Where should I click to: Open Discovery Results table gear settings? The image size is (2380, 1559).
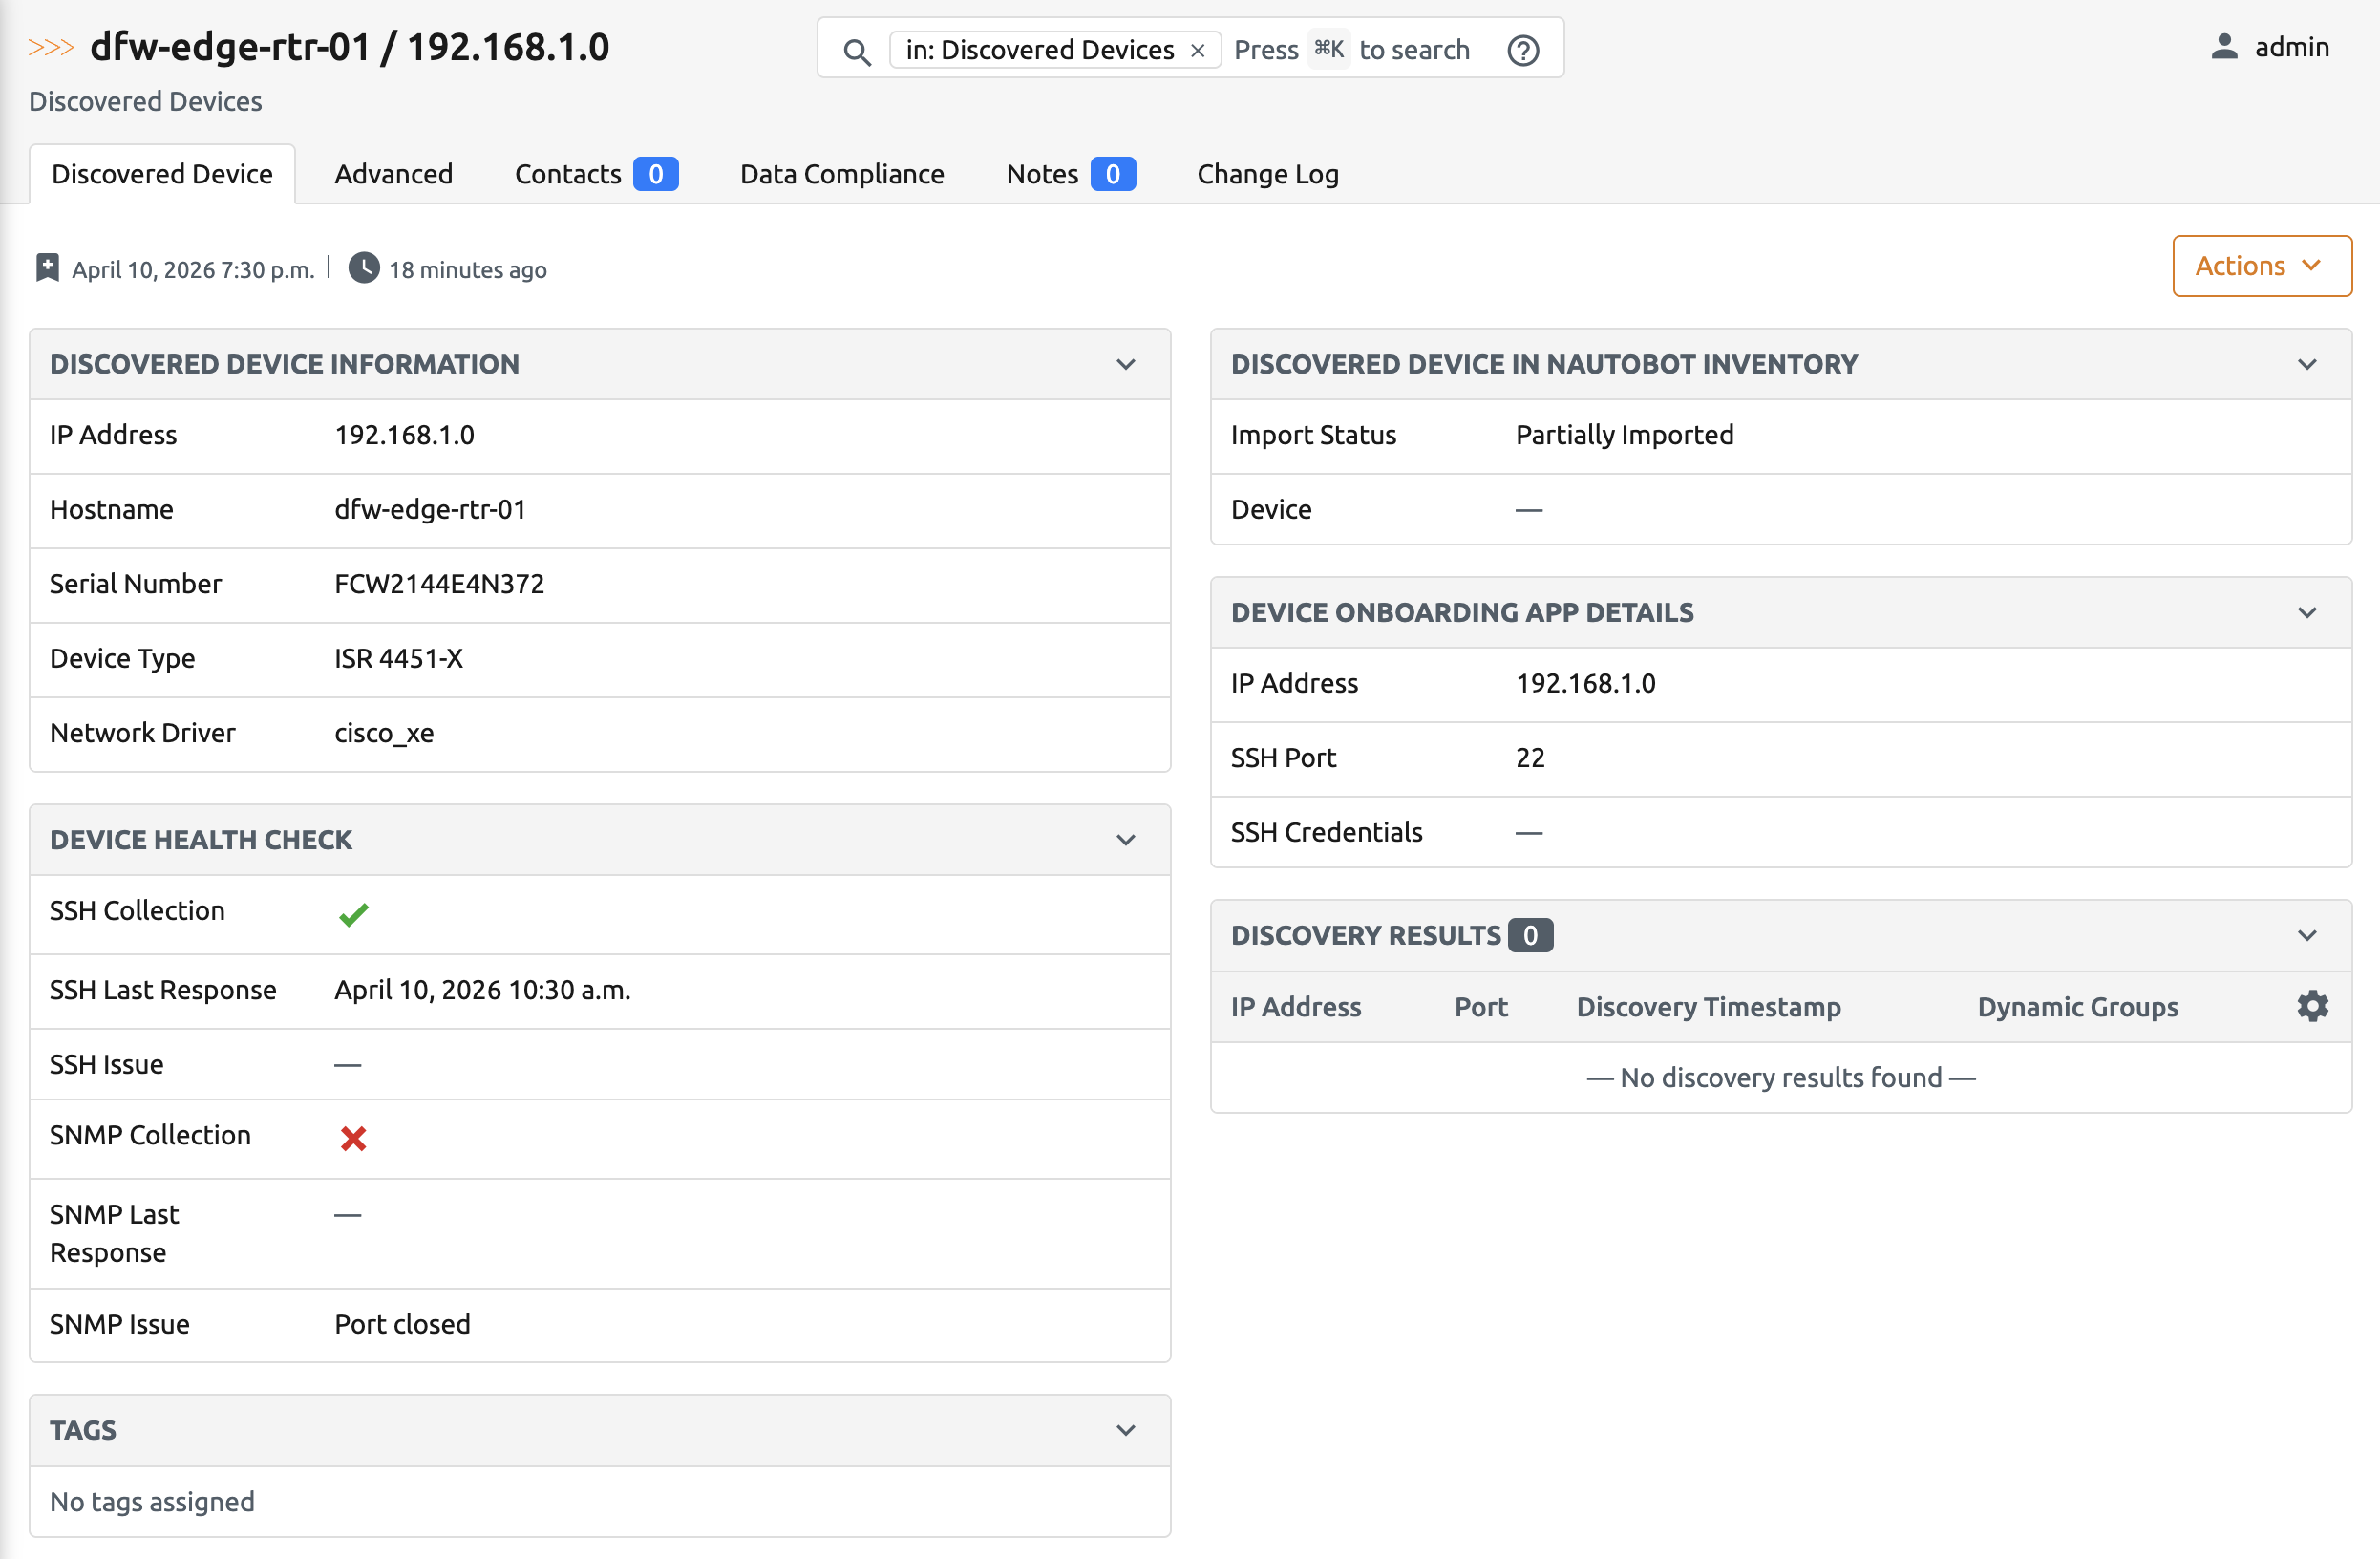[2311, 1006]
